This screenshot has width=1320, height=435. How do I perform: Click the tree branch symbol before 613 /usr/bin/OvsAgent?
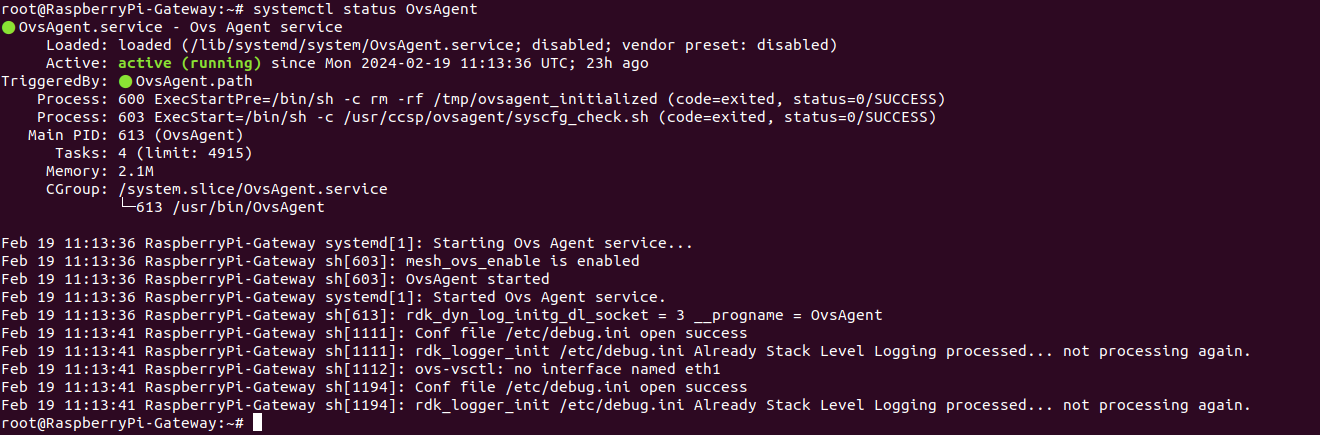pos(127,207)
